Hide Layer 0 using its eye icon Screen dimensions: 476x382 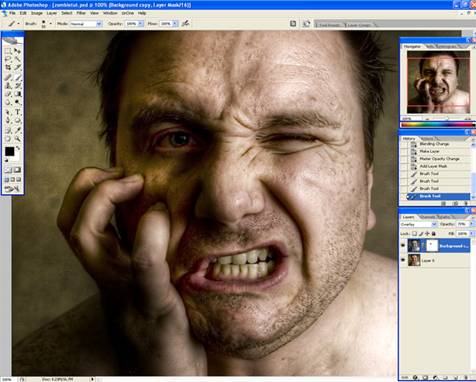point(403,260)
